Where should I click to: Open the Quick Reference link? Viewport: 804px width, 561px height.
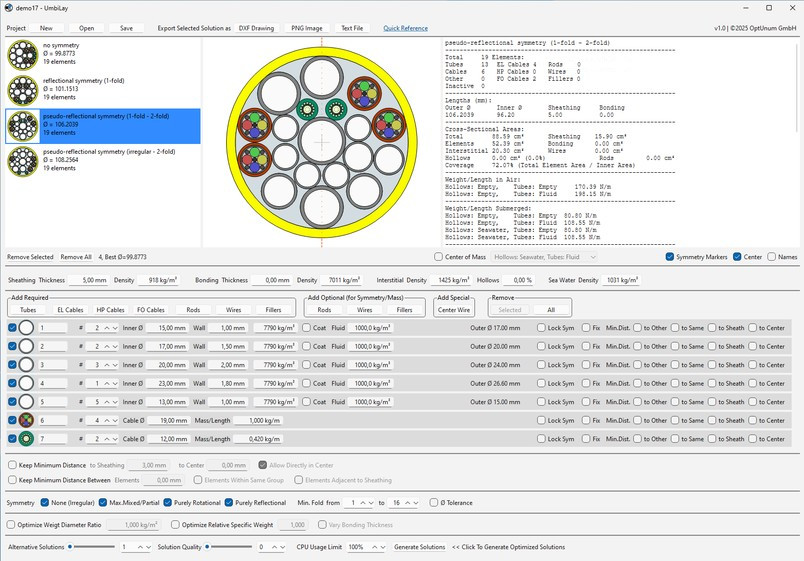pyautogui.click(x=405, y=28)
